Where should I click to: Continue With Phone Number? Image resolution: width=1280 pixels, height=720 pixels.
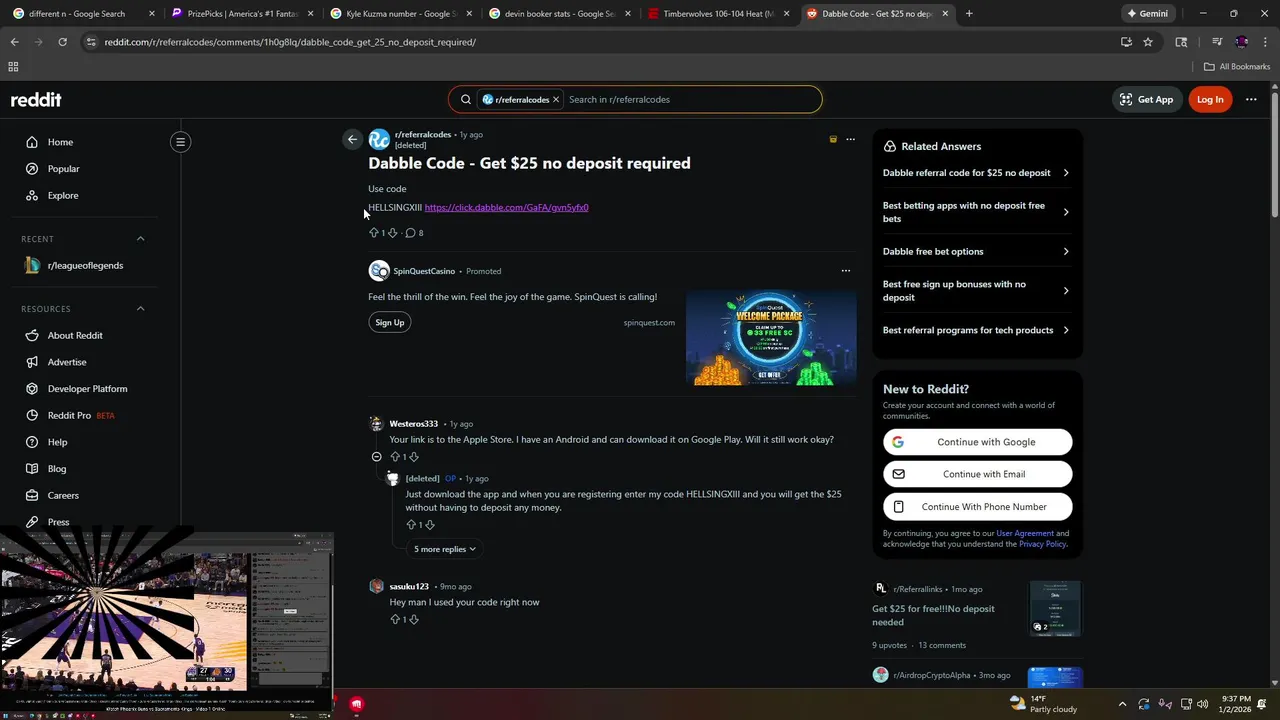978,507
